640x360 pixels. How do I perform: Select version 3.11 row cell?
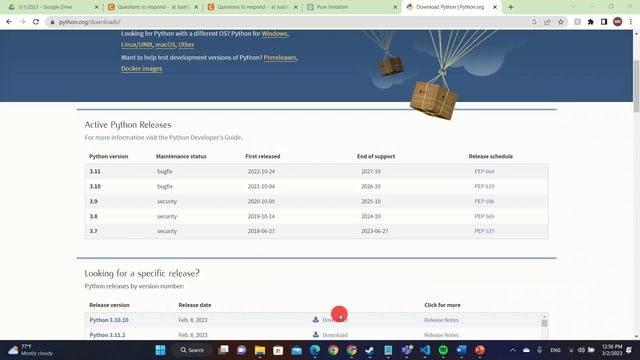[95, 171]
